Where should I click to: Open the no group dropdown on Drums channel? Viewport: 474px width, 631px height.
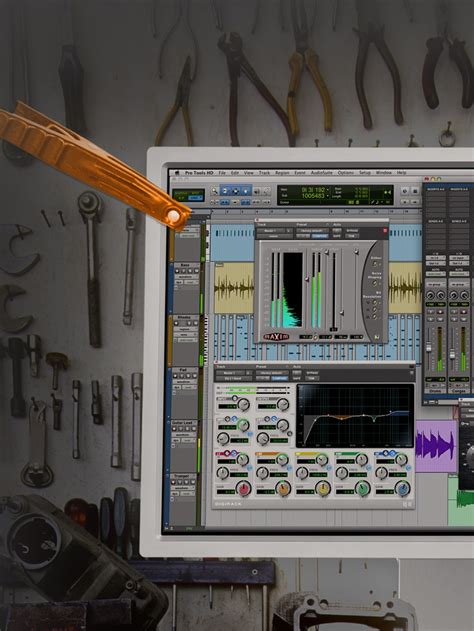[x=435, y=284]
